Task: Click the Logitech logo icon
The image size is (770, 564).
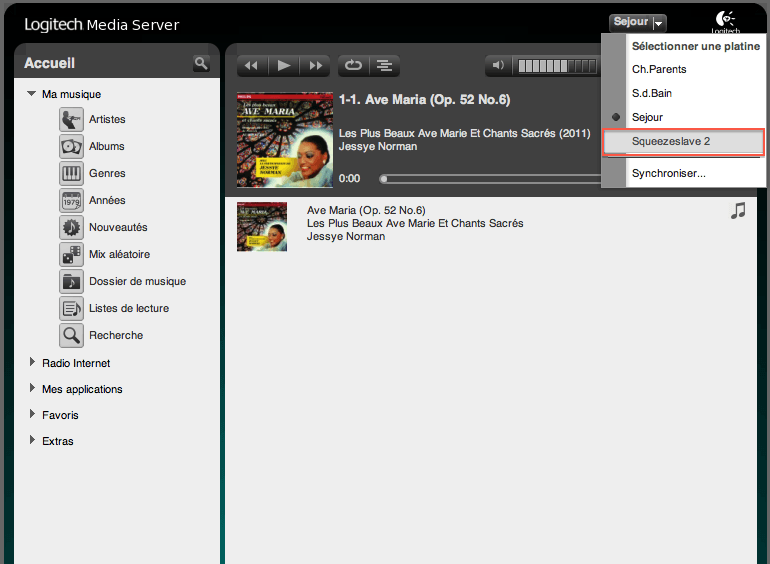Action: pos(725,20)
